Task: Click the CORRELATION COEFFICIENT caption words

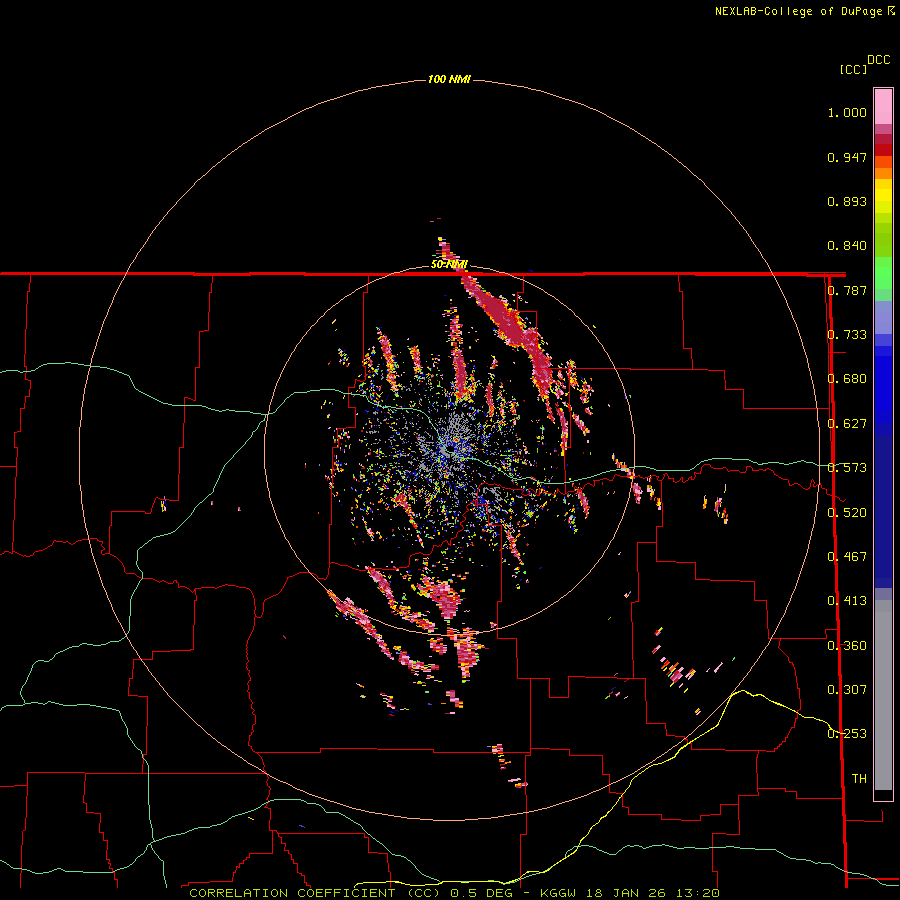Action: (292, 893)
